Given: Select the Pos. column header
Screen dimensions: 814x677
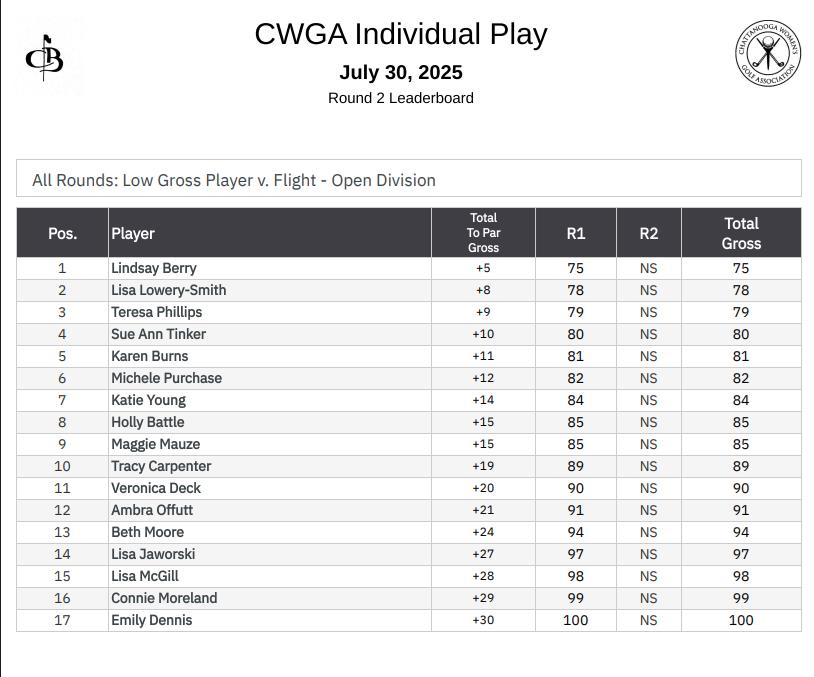Looking at the screenshot, I should tap(62, 233).
